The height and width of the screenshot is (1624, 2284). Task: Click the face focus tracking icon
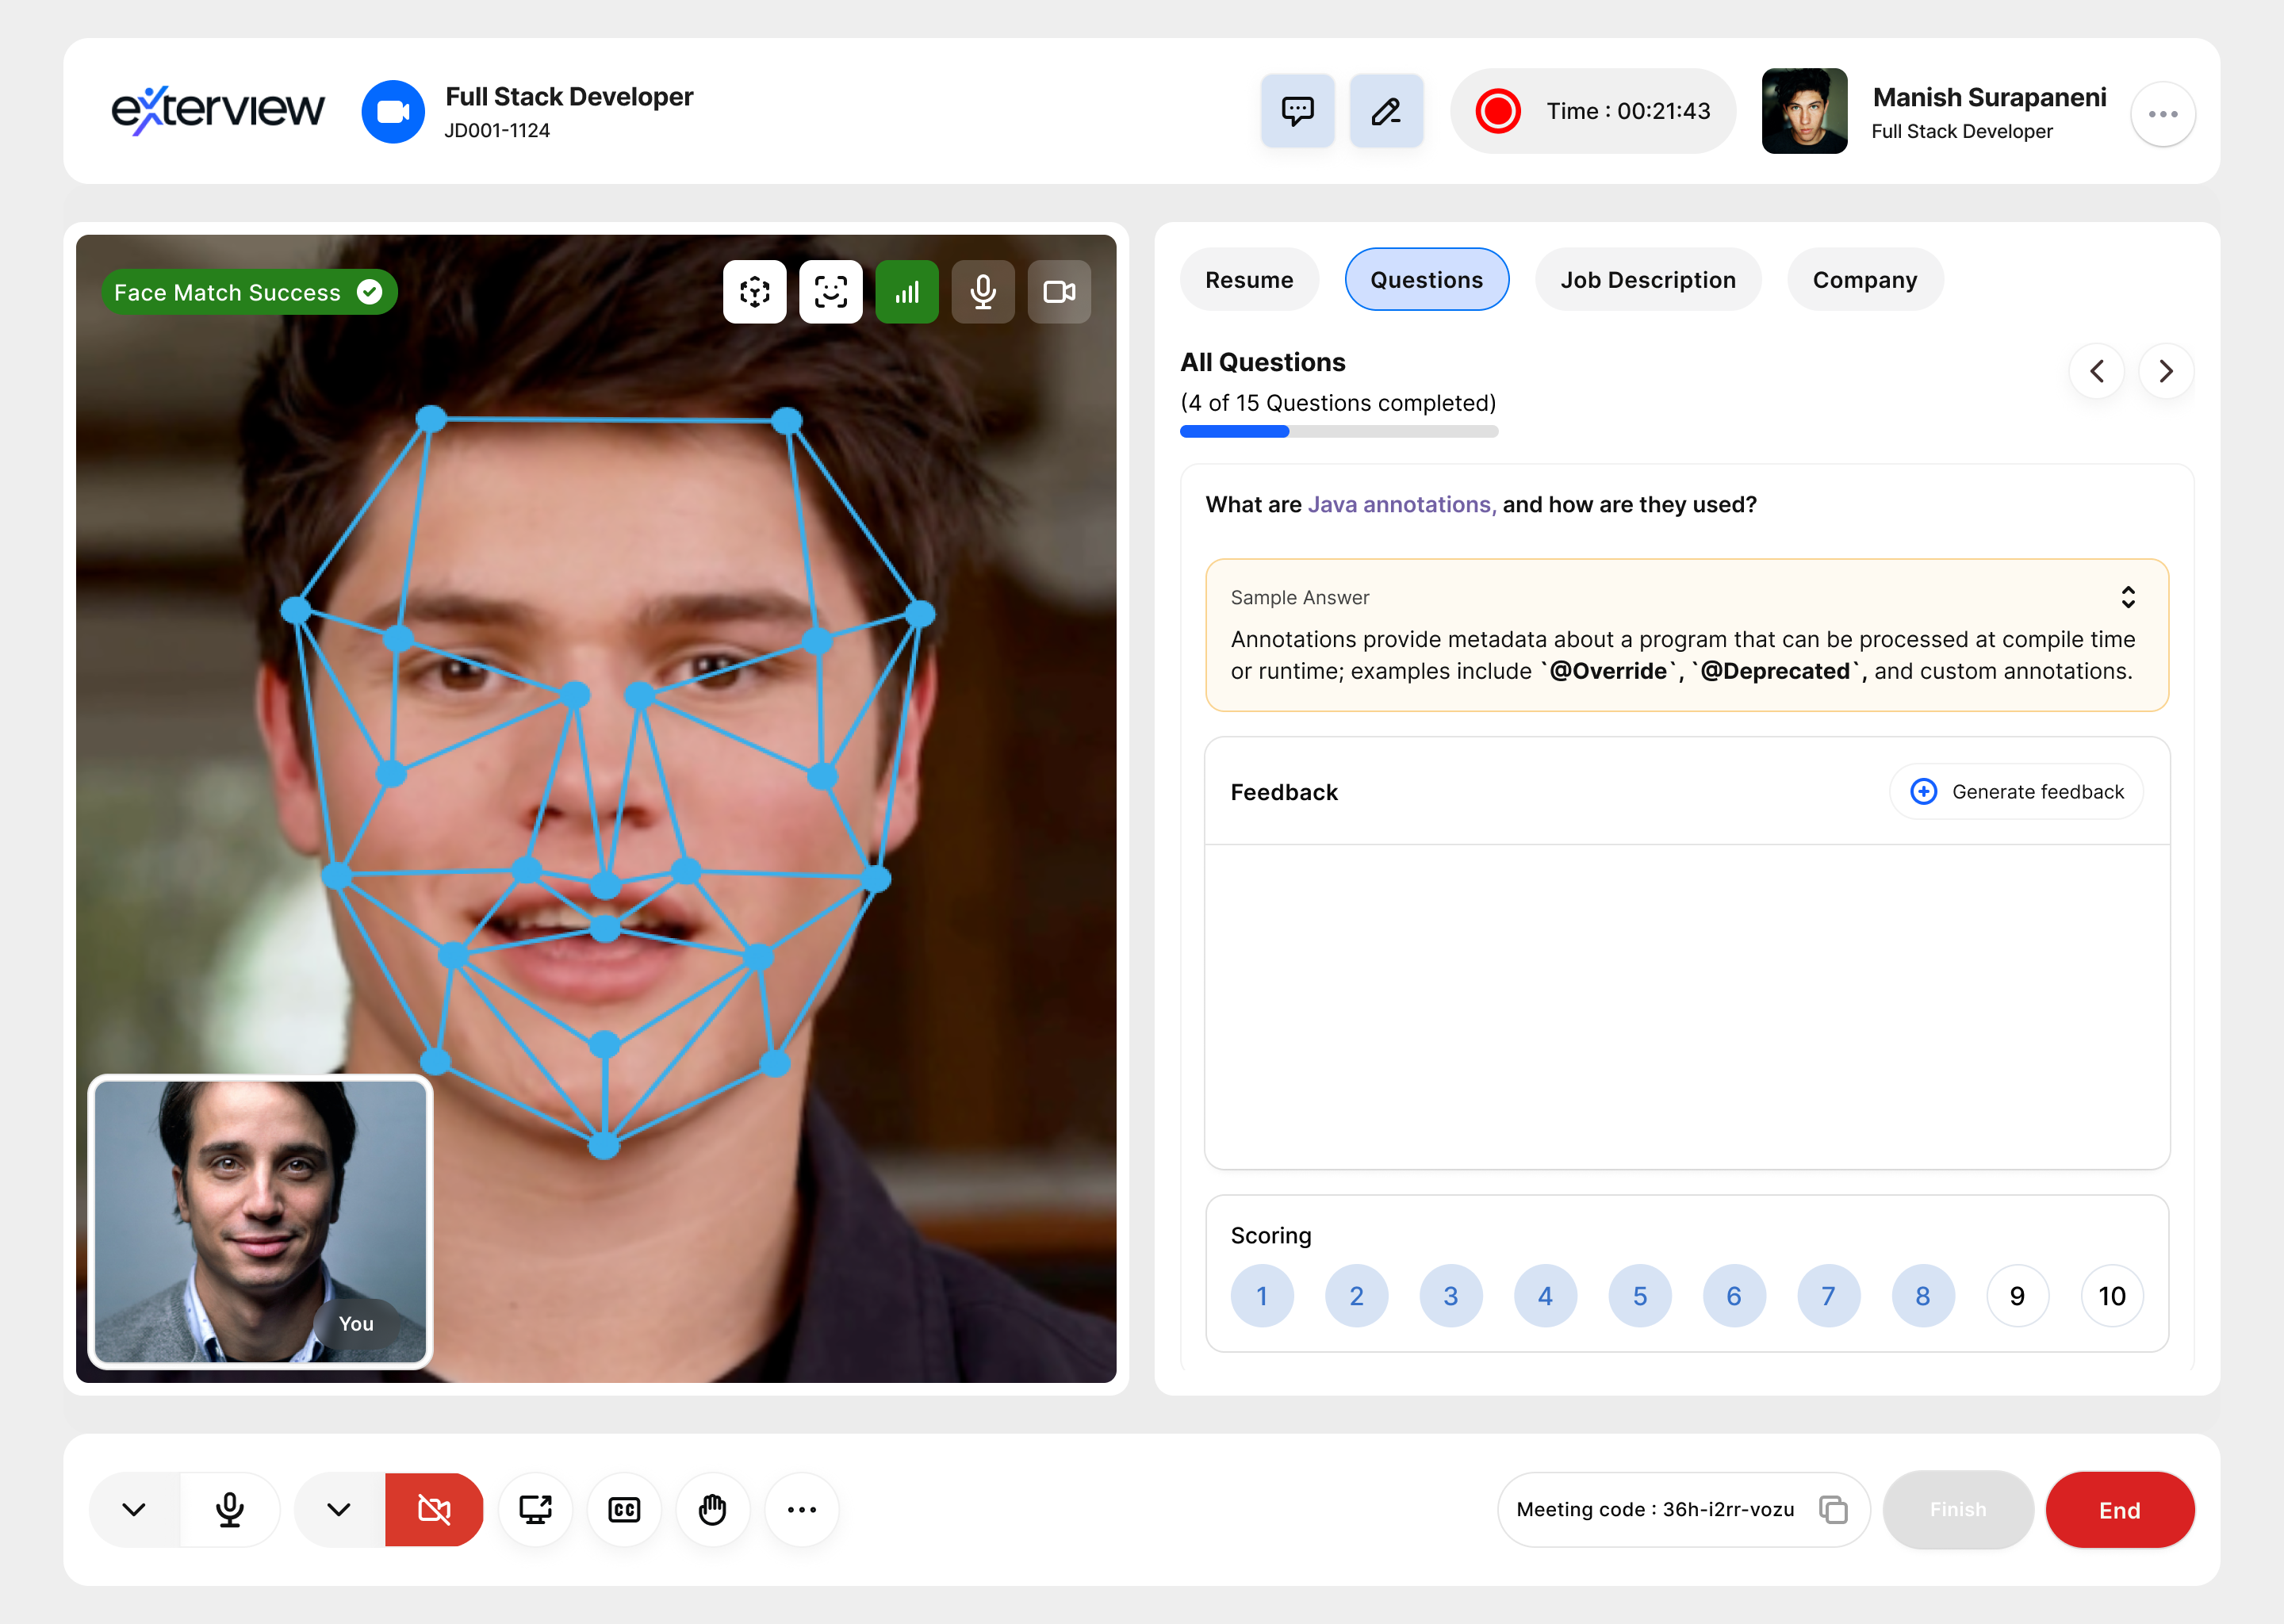(x=754, y=292)
